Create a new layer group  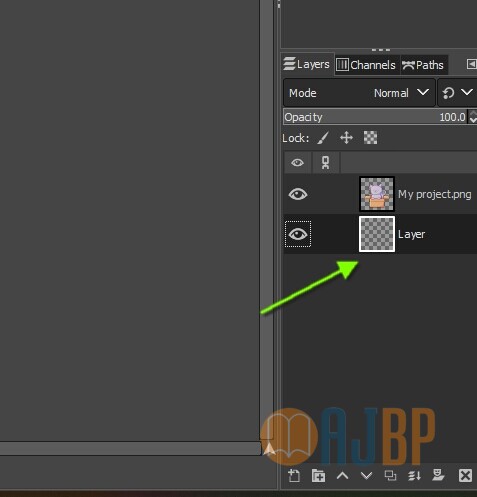(318, 476)
